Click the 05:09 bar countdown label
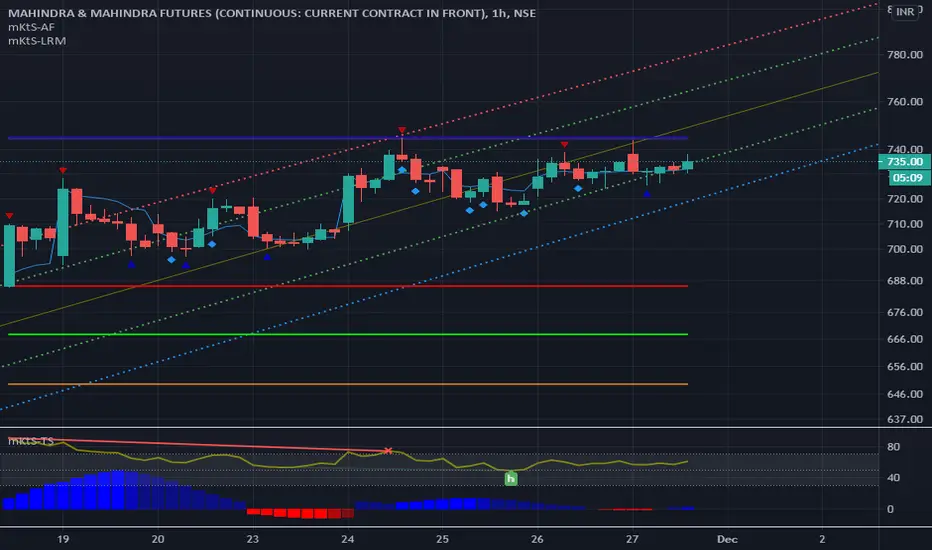Screen dimensions: 932x550 pyautogui.click(x=908, y=177)
